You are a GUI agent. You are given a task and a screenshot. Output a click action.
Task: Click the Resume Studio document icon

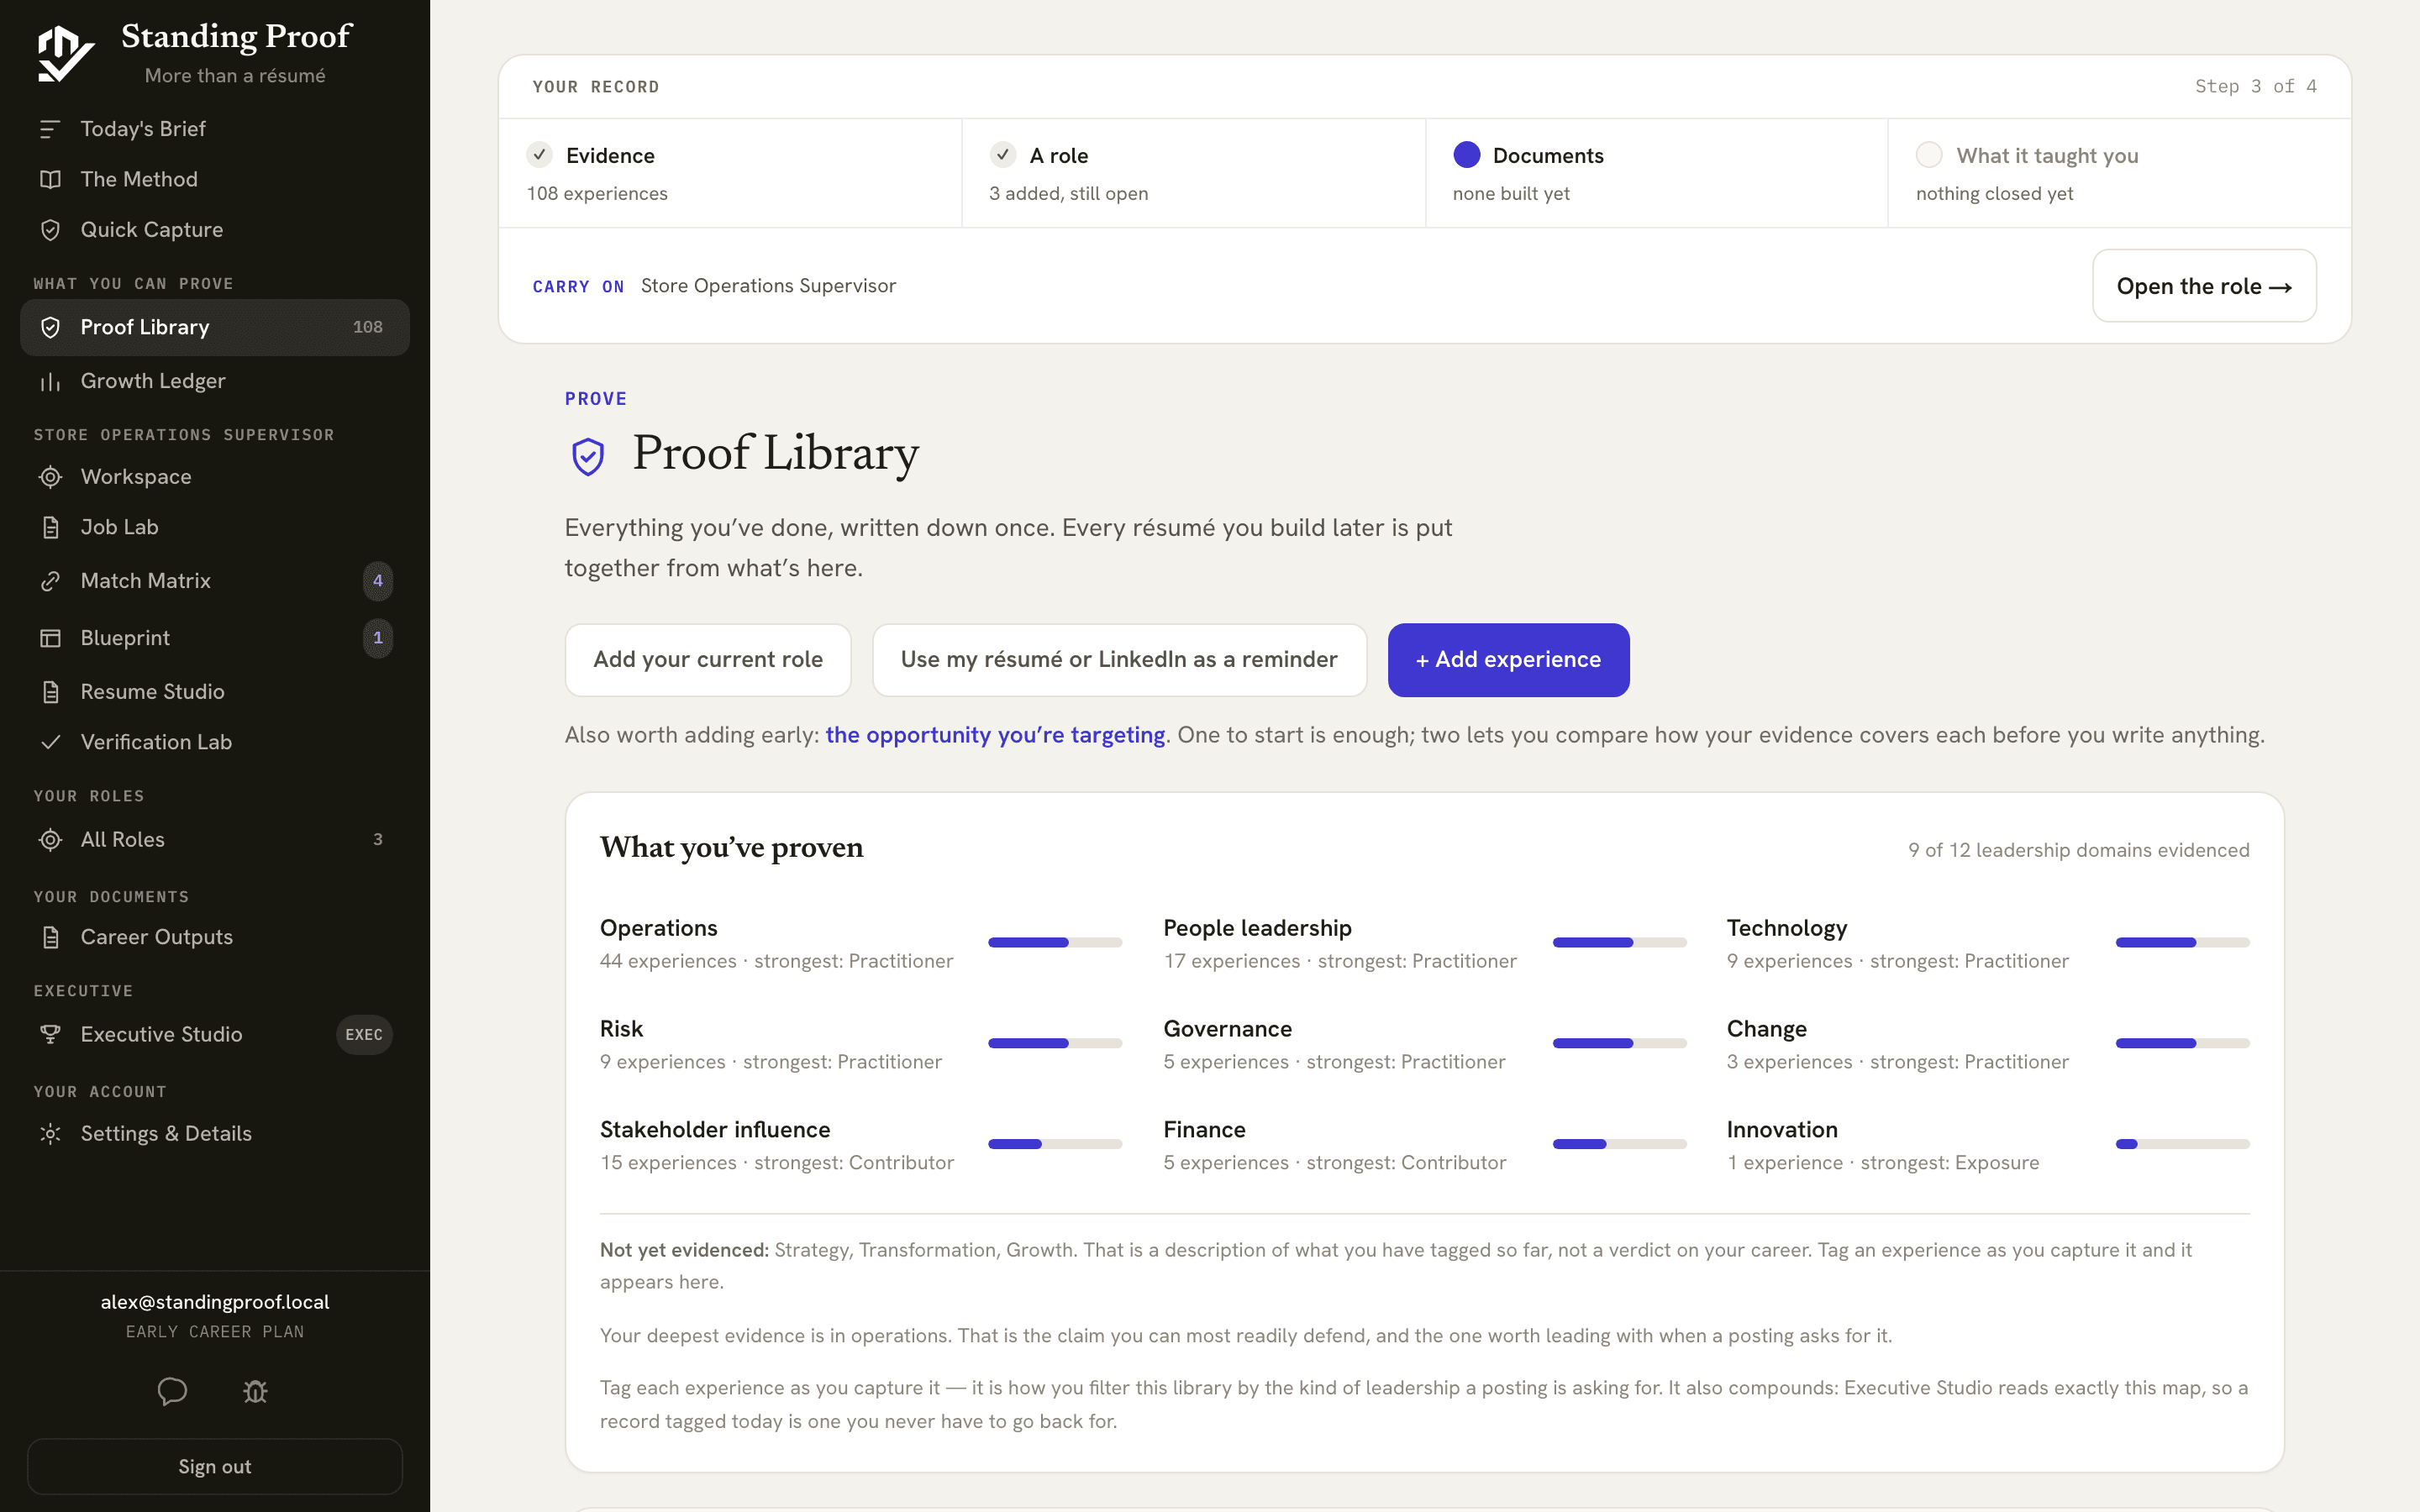pos(50,692)
